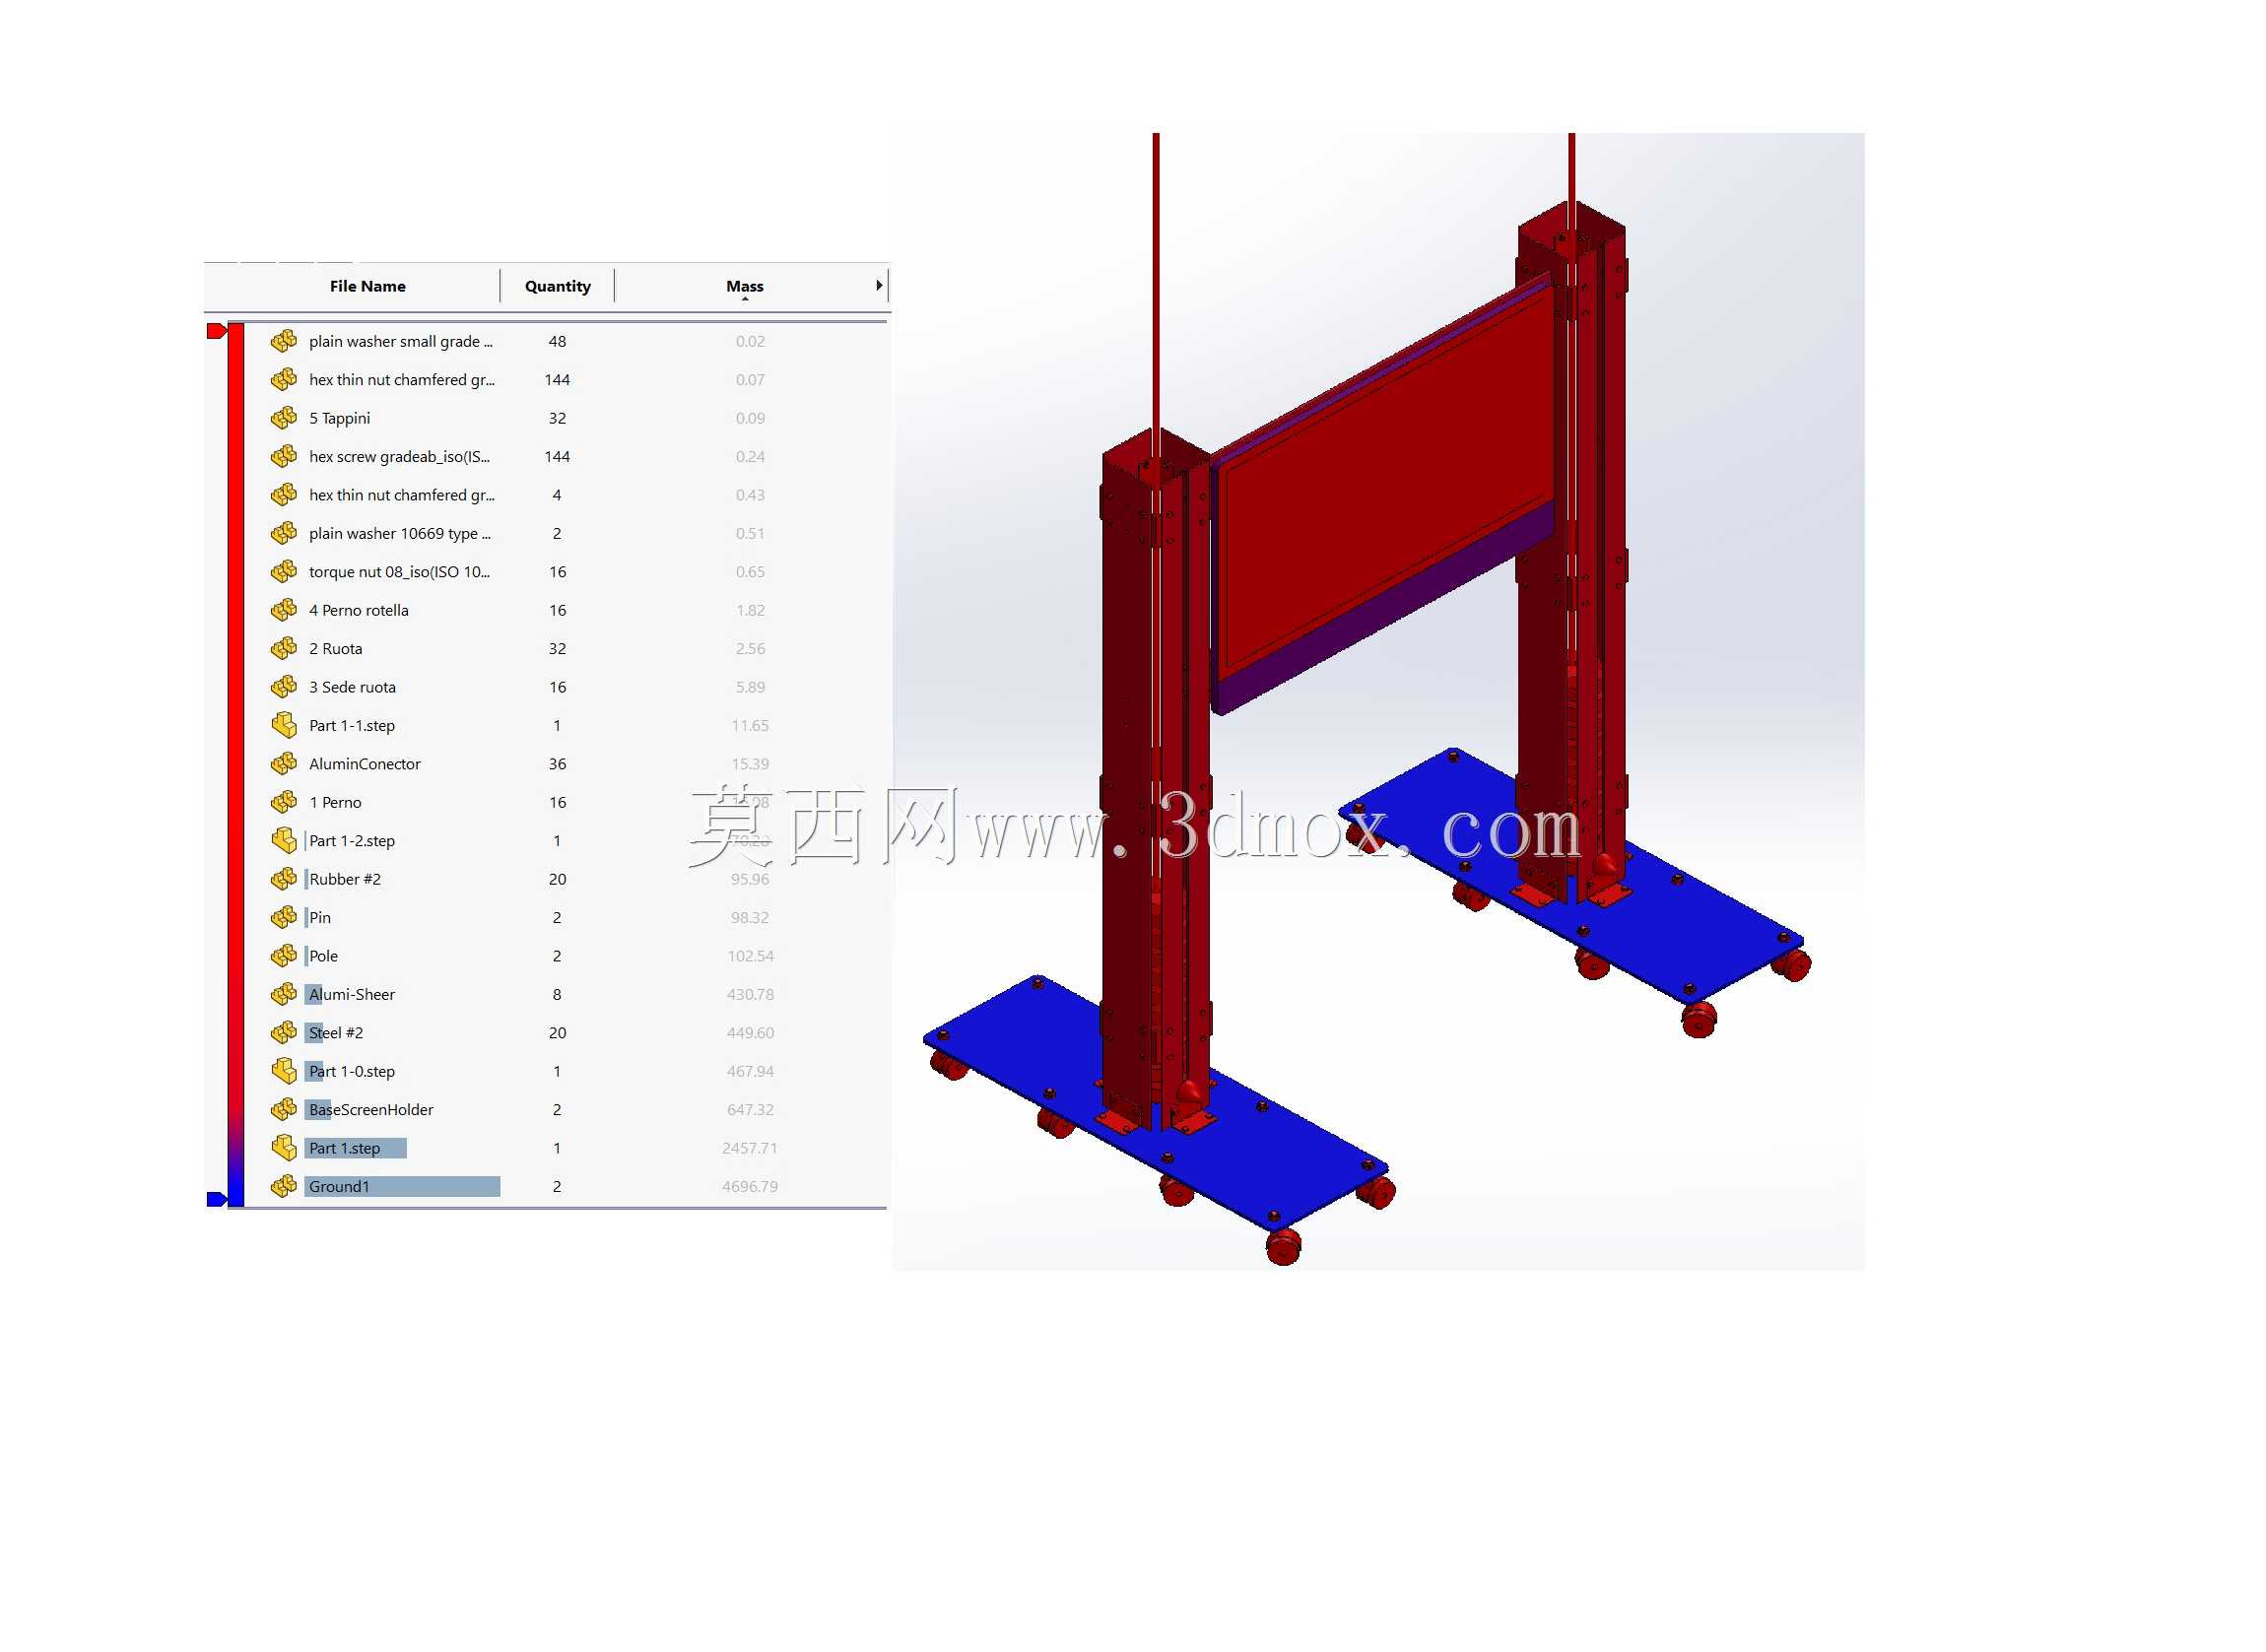Click icon beside BaseScreenHolder

coord(284,1109)
